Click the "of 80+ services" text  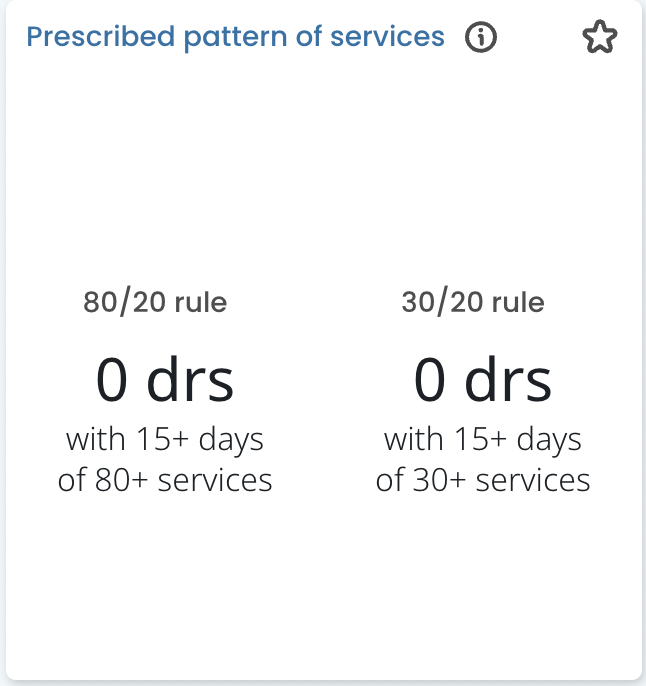tap(165, 480)
